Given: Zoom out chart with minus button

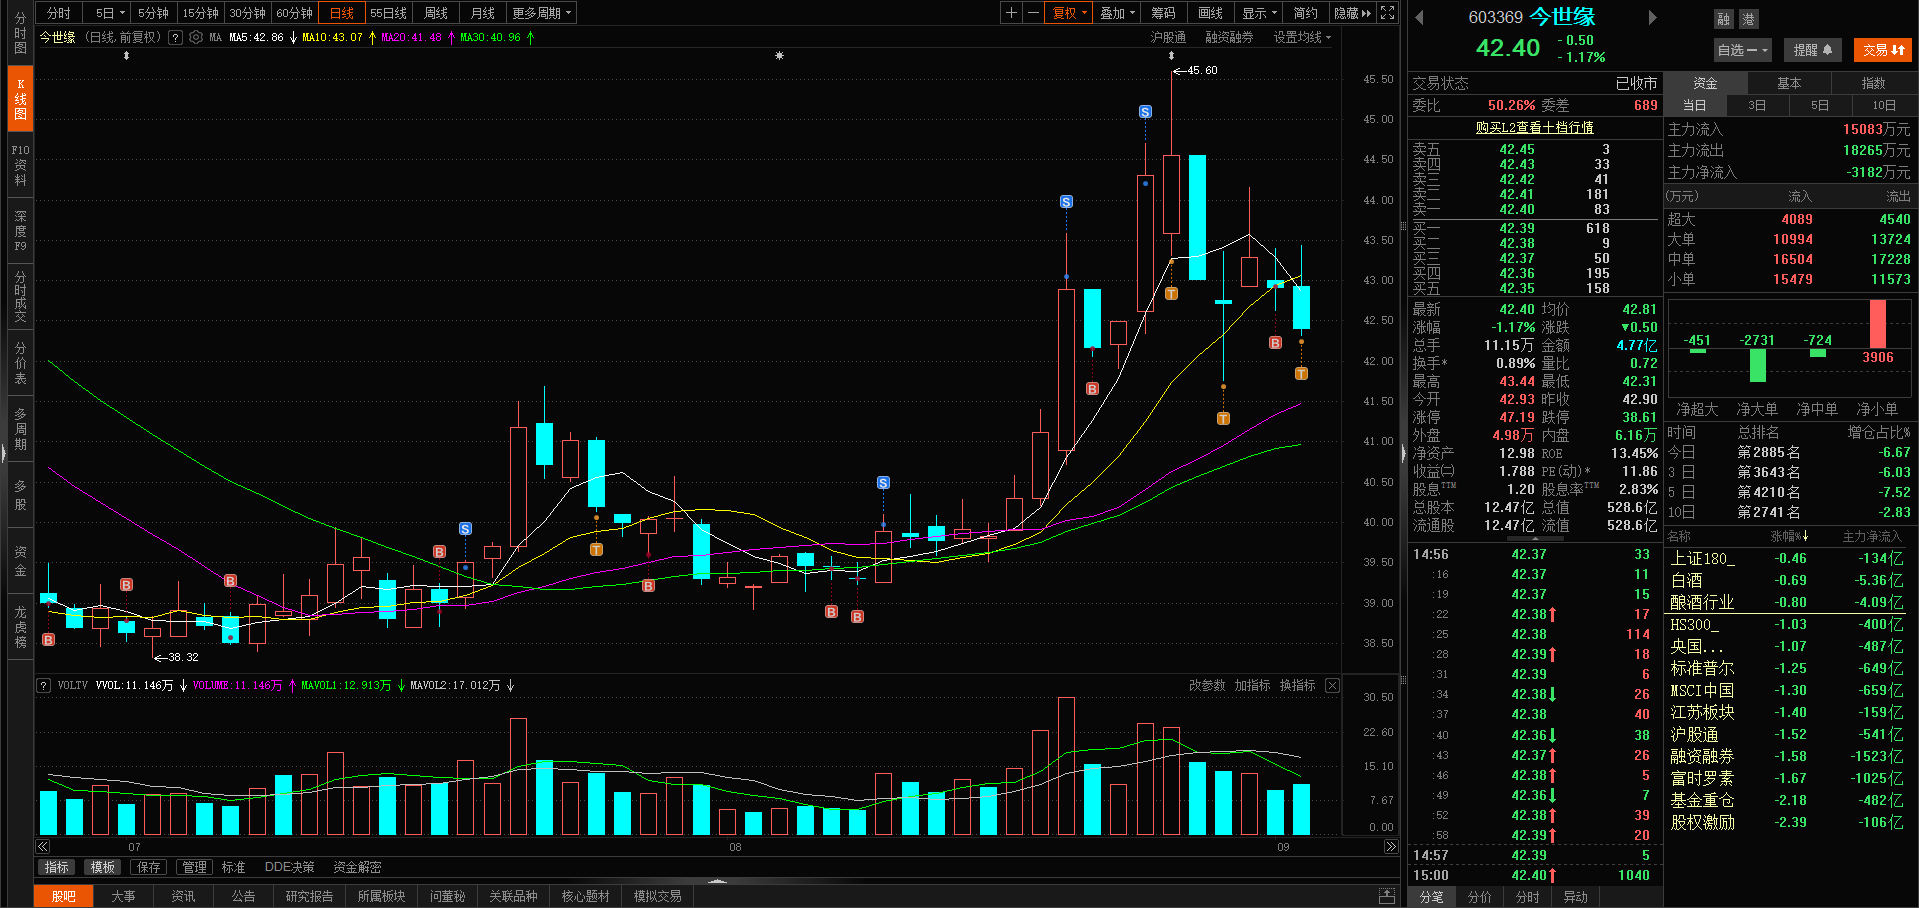Looking at the screenshot, I should pos(1034,13).
